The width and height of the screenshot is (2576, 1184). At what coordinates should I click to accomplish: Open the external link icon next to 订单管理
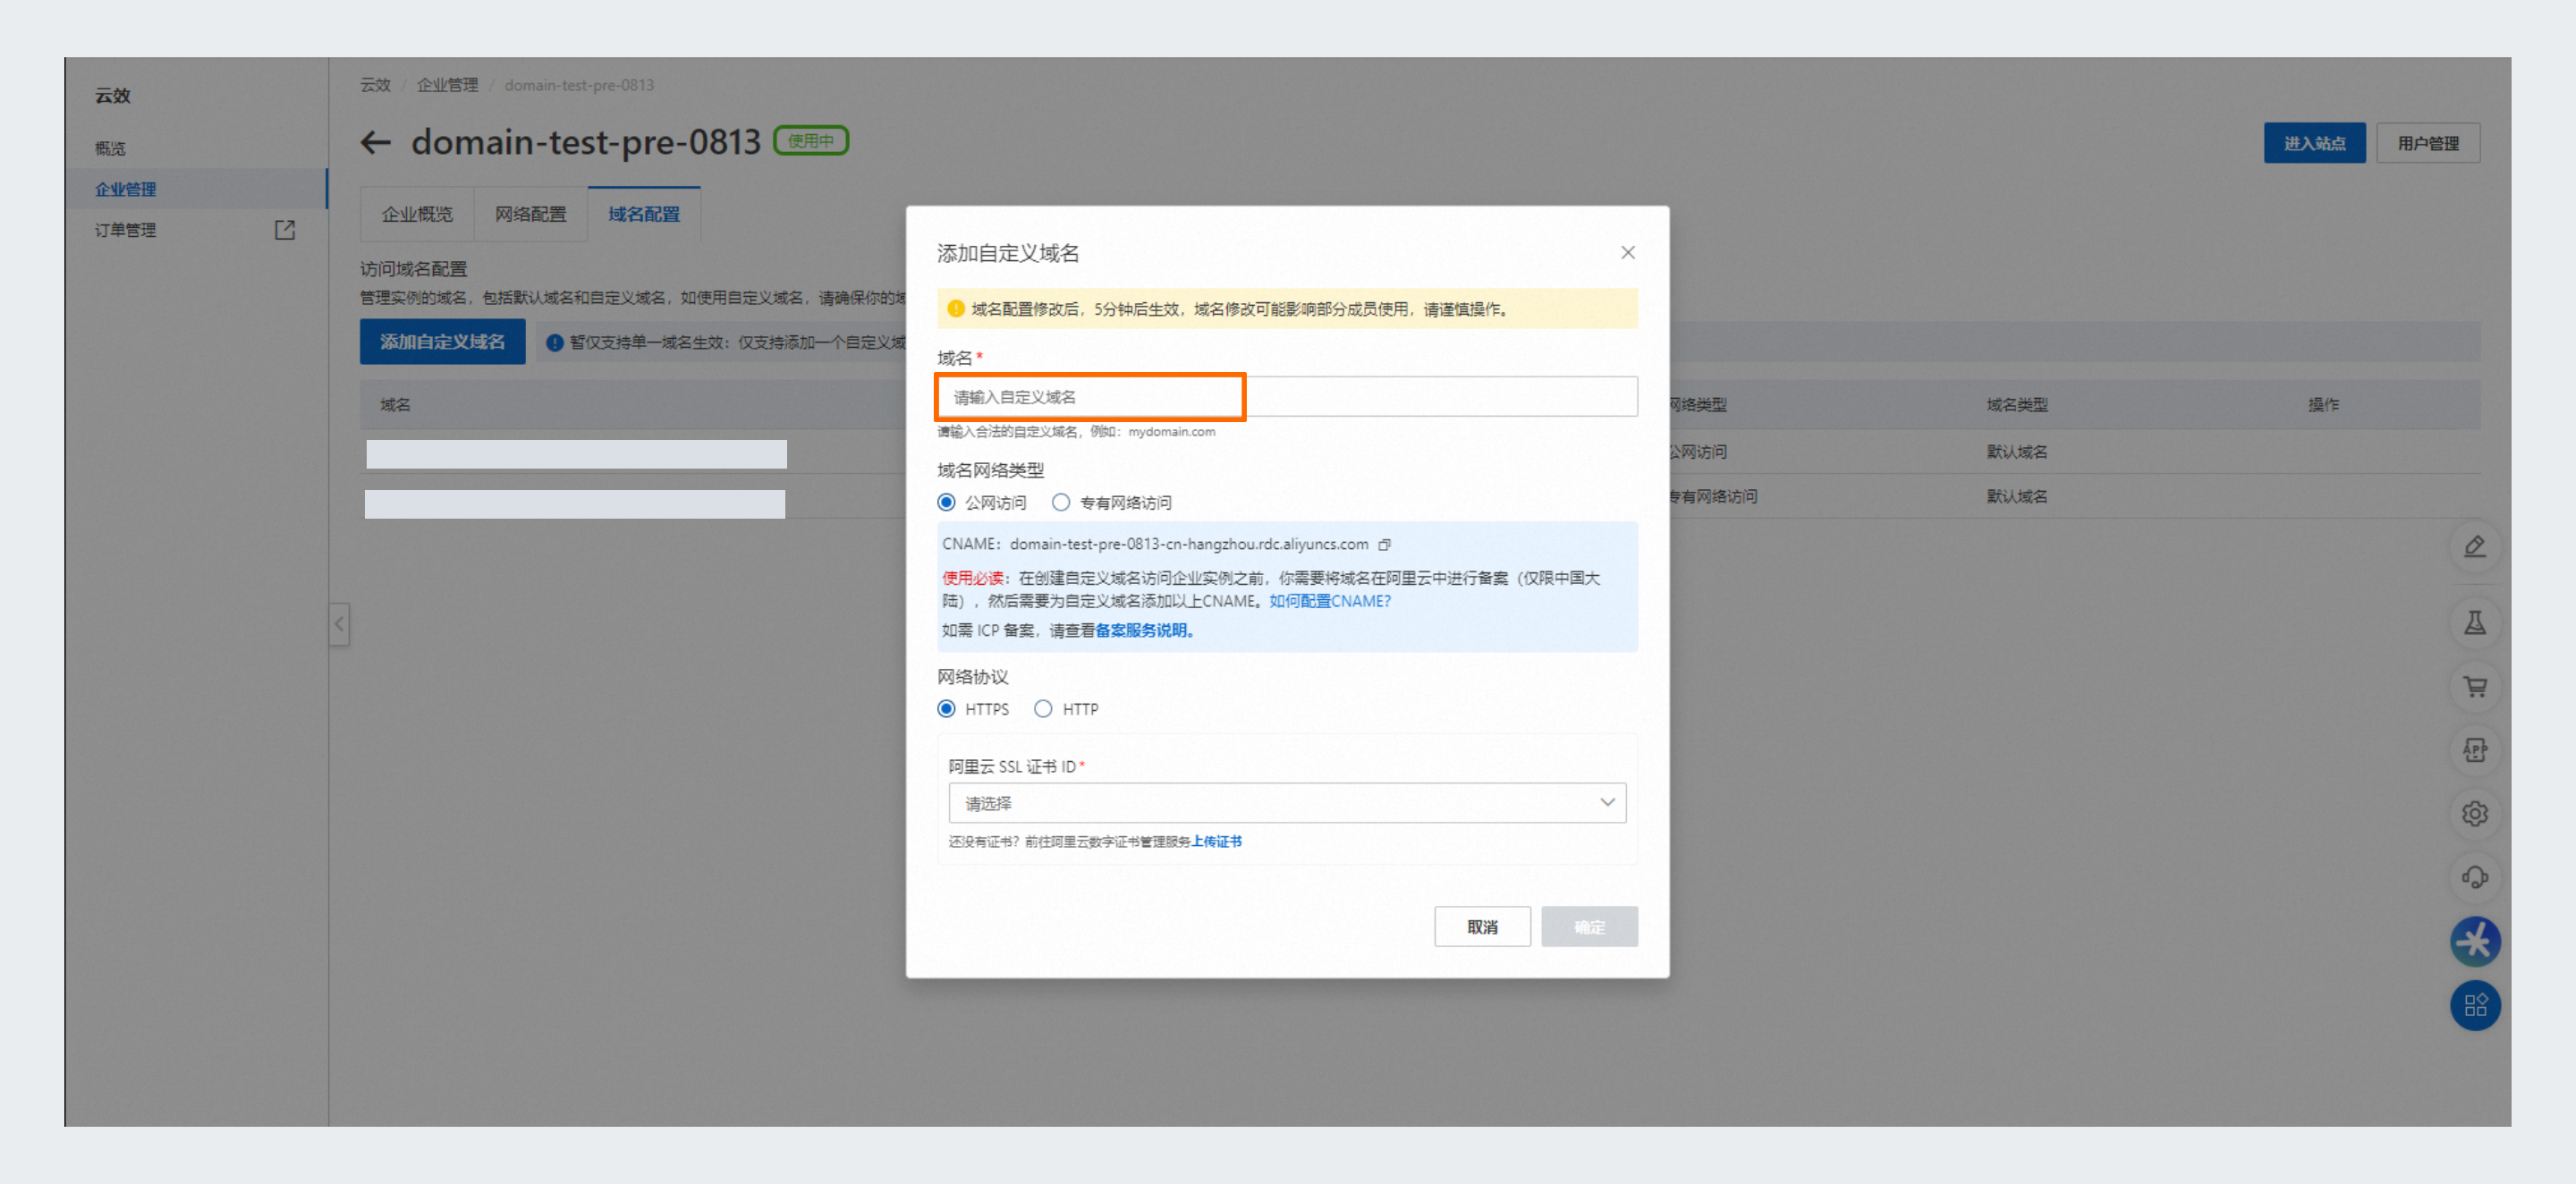[285, 230]
